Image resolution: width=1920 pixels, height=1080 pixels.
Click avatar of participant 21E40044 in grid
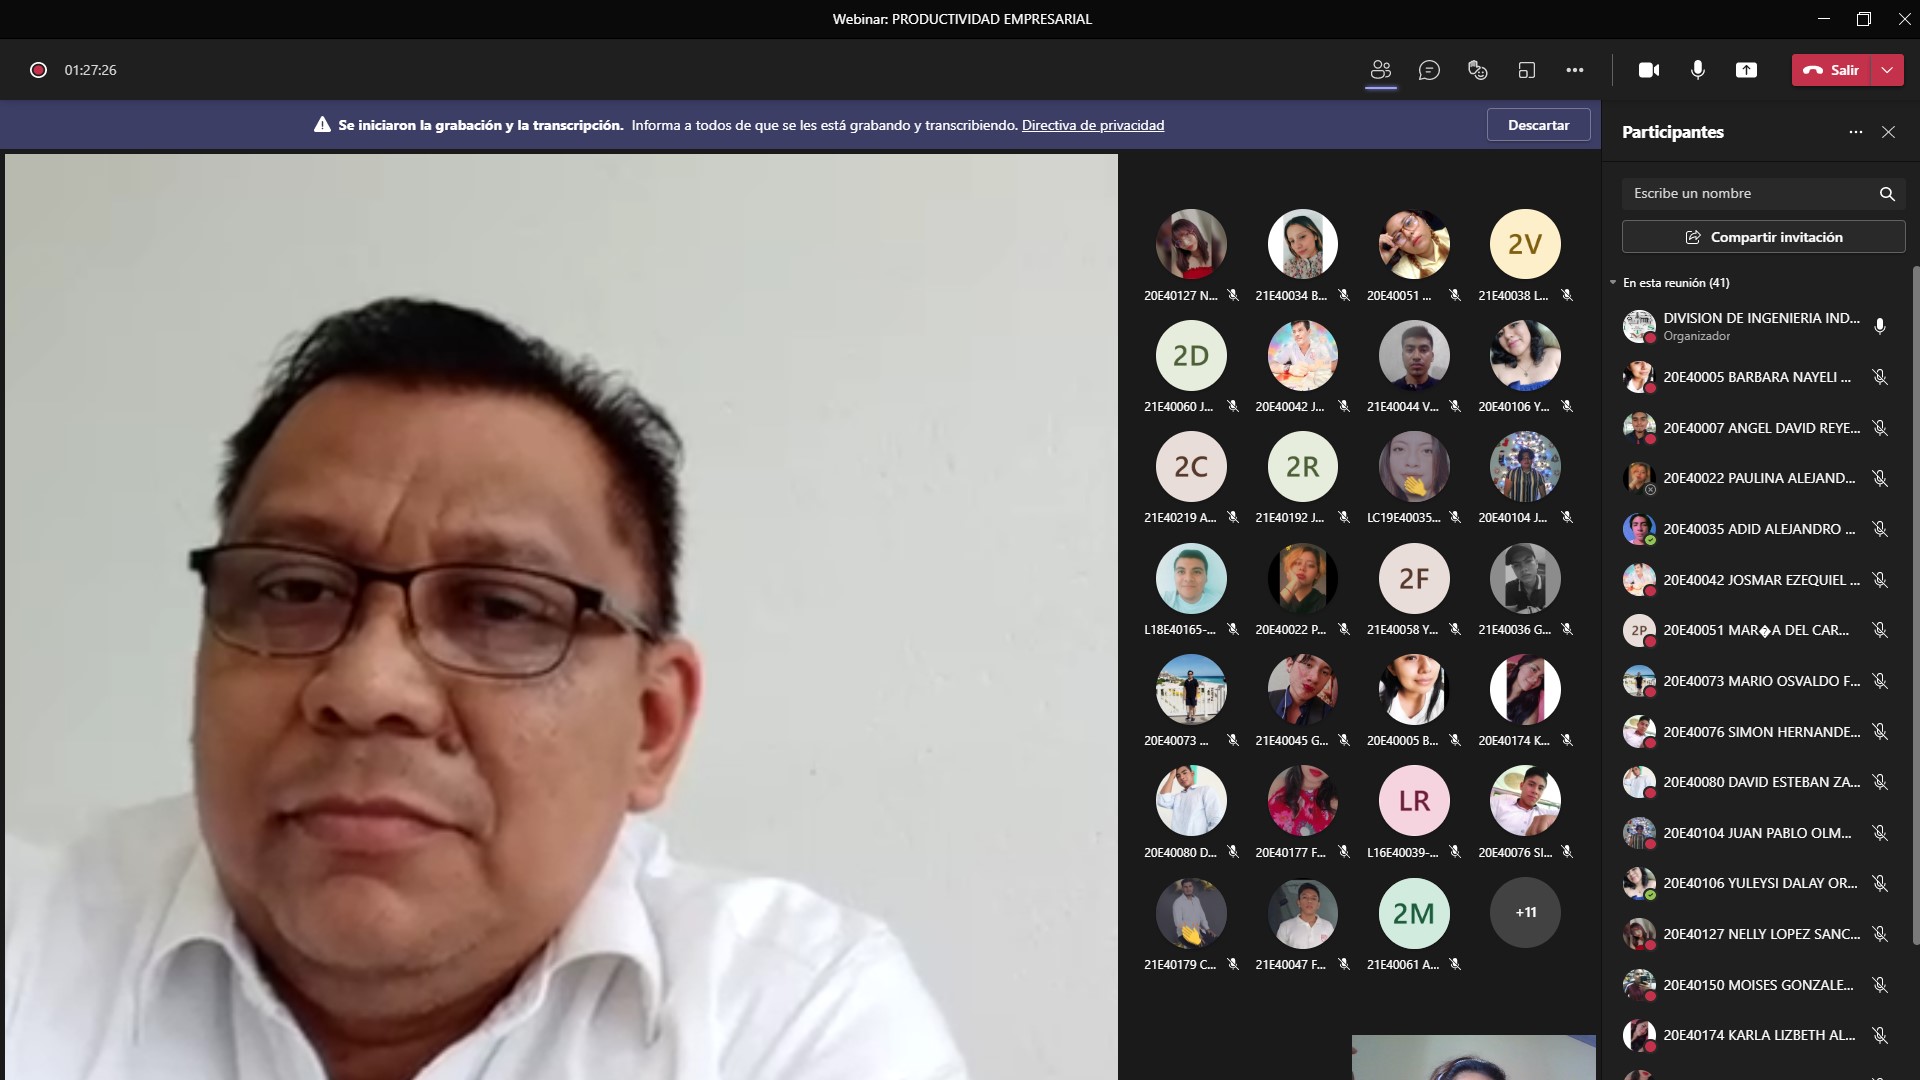(1414, 356)
